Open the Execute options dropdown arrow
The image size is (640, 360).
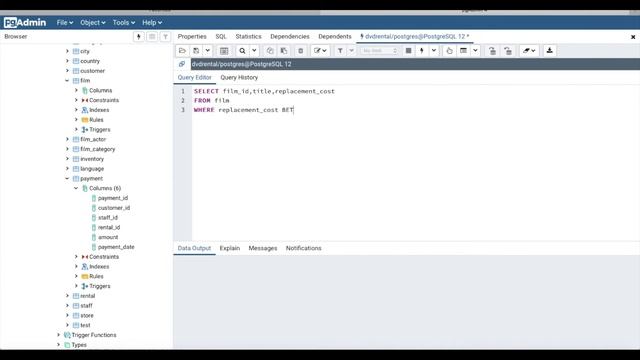(433, 51)
